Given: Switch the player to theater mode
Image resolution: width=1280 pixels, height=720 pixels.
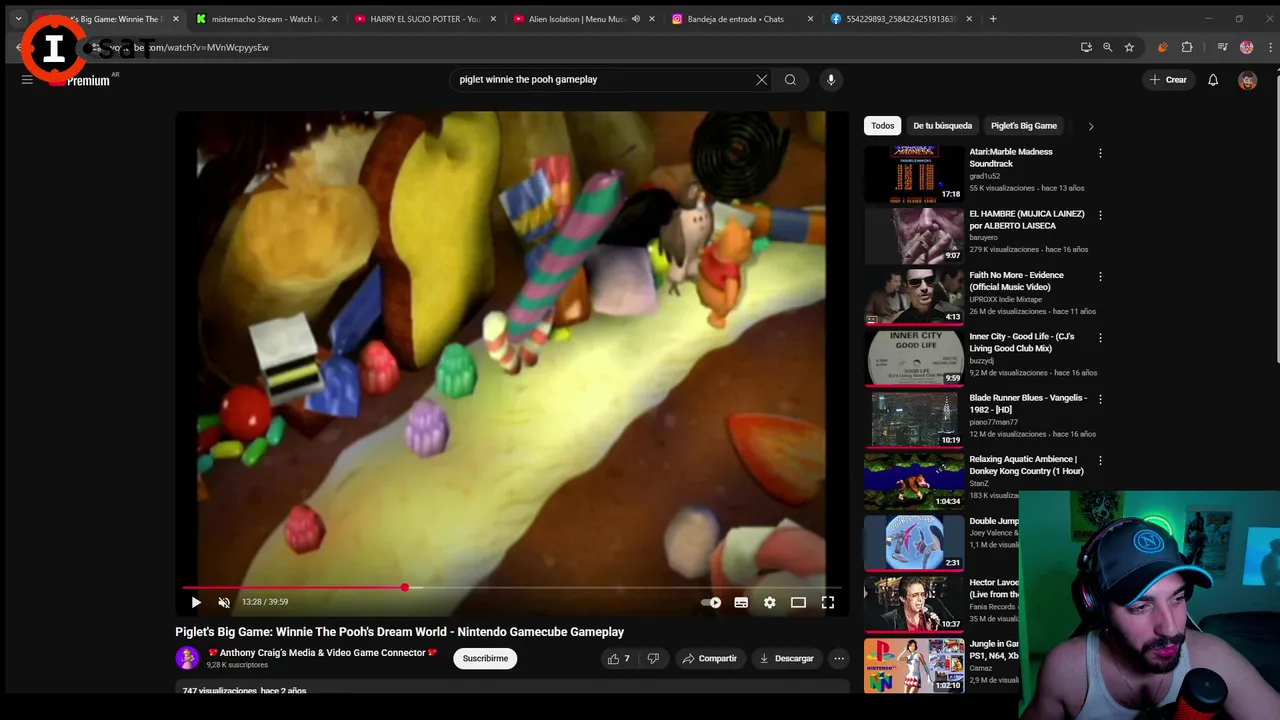Looking at the screenshot, I should point(798,602).
